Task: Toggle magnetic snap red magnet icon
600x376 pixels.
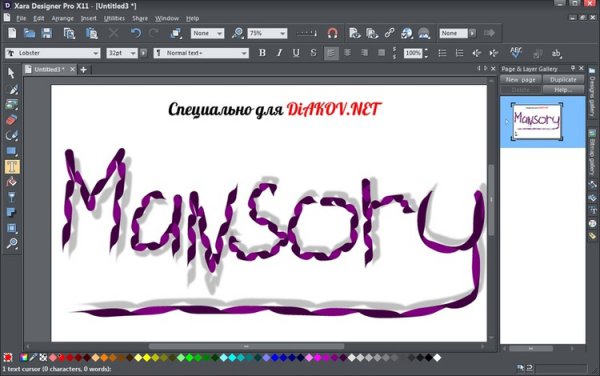Action: coord(333,33)
